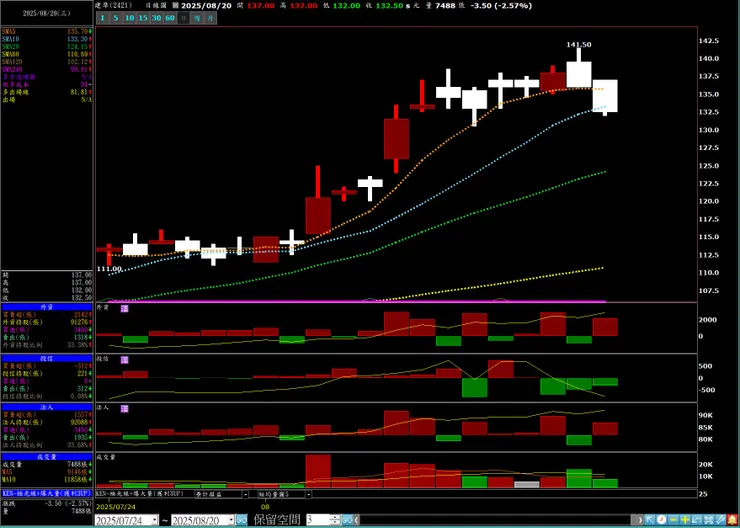The width and height of the screenshot is (740, 528).
Task: Click the 外資 blue panel header
Action: click(x=47, y=307)
